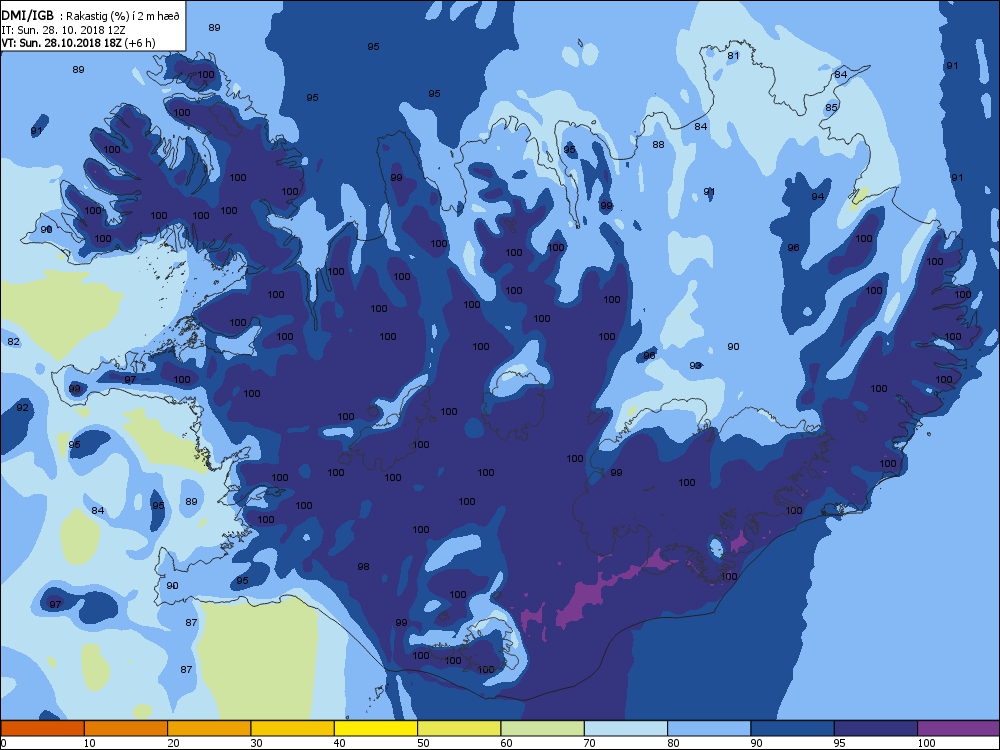Select the orange 10–20 legend swatch
This screenshot has width=1000, height=750.
[126, 728]
